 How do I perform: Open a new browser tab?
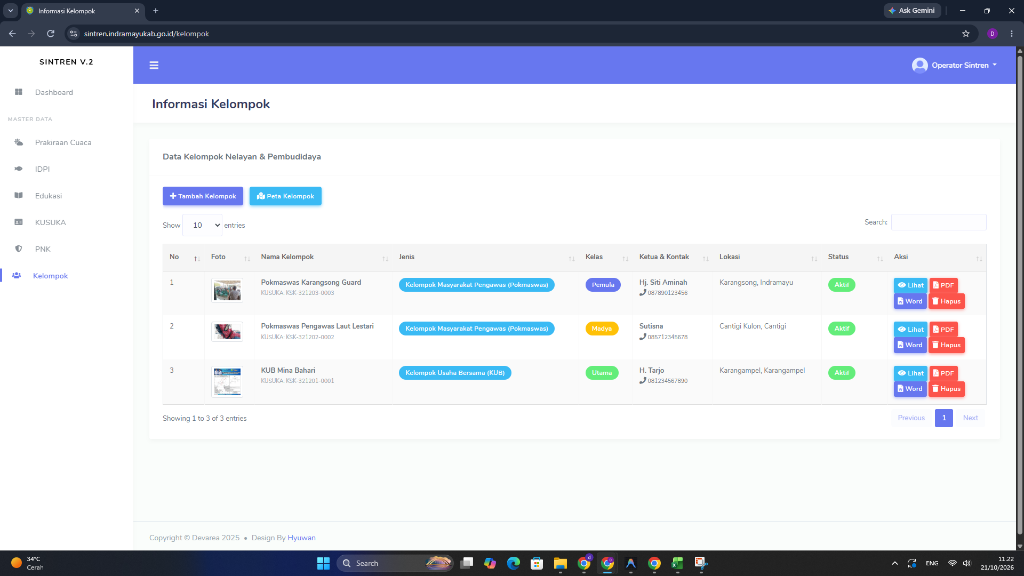coord(155,10)
